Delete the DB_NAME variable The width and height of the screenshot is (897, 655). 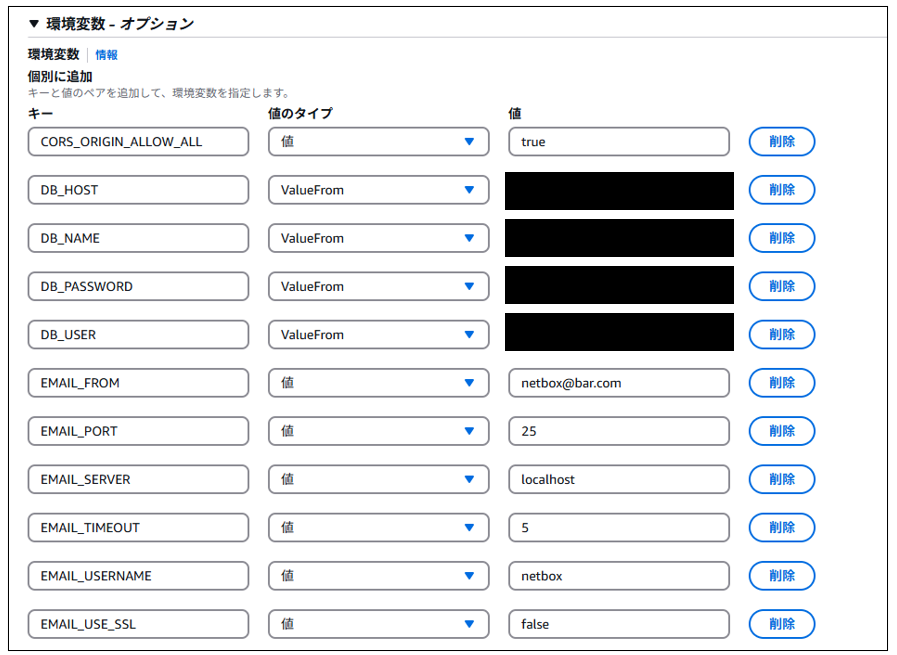pyautogui.click(x=782, y=238)
